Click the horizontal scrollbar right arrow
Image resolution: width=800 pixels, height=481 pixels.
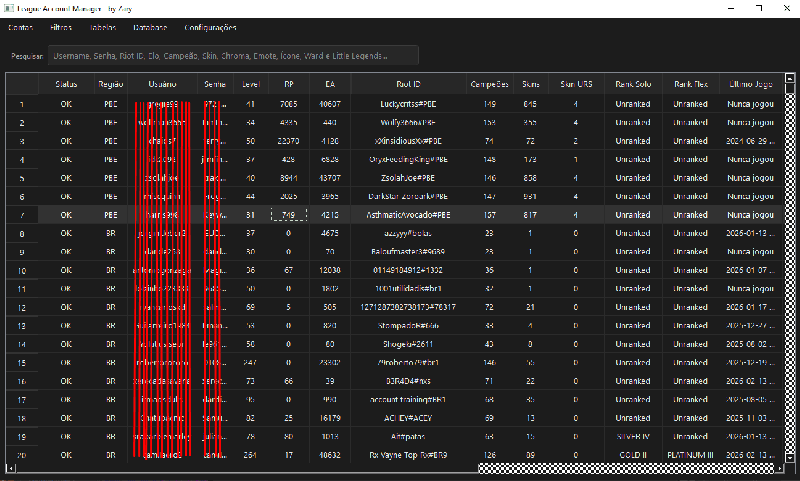(x=777, y=468)
